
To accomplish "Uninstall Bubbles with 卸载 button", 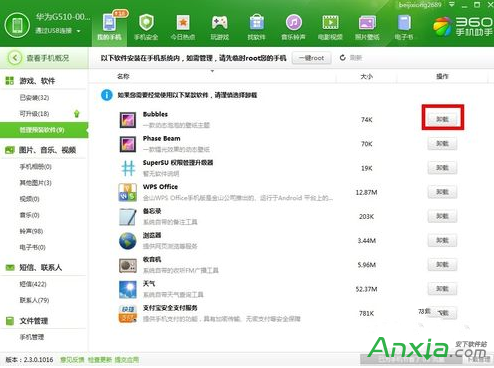I will [x=442, y=119].
